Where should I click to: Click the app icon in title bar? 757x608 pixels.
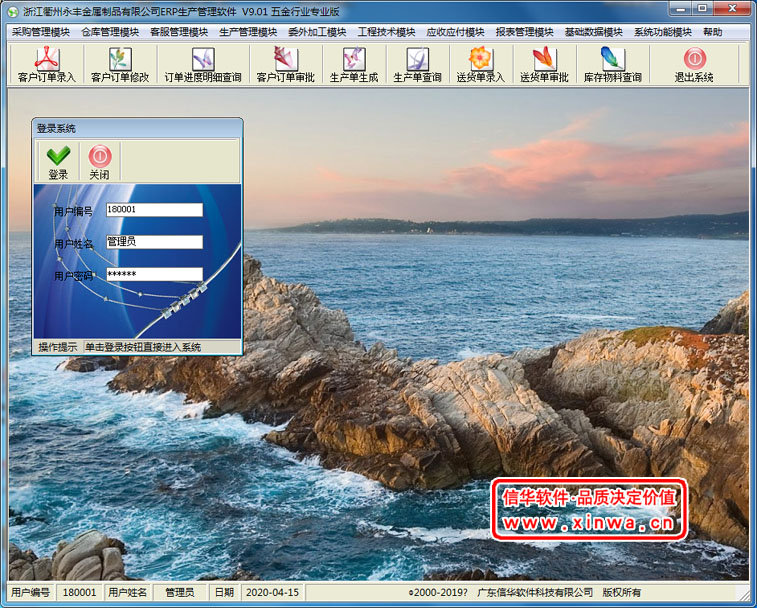[x=13, y=11]
